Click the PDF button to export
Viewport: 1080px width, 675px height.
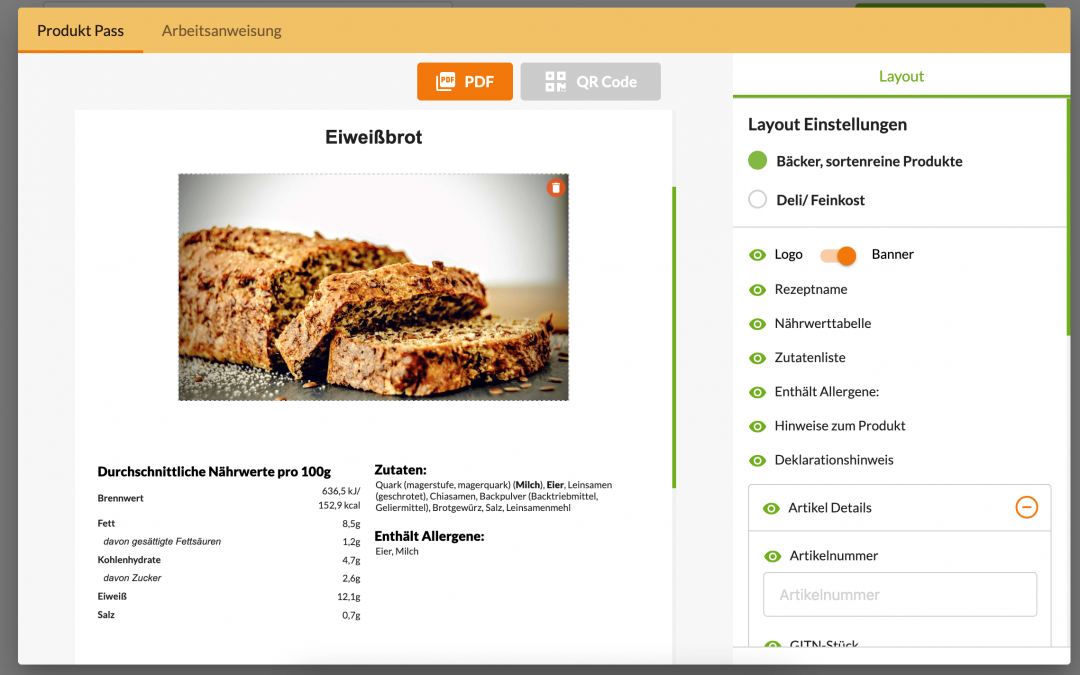click(x=464, y=81)
